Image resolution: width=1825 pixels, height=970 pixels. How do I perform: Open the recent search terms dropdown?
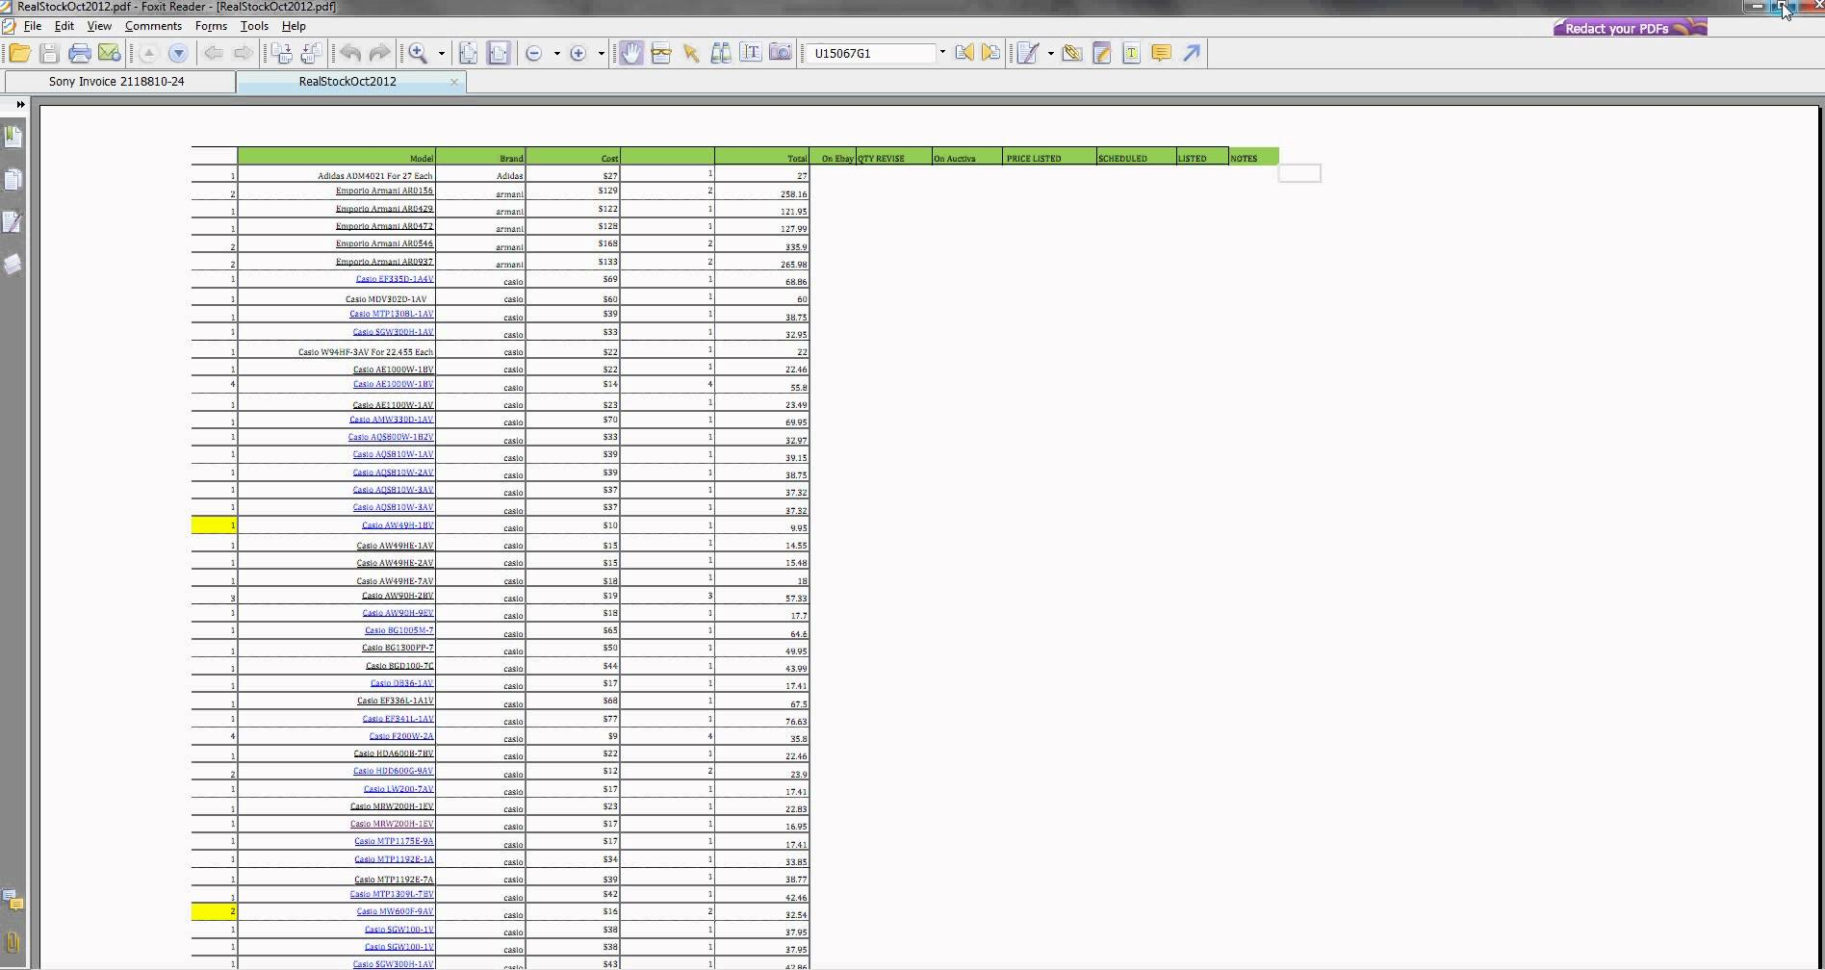(941, 53)
